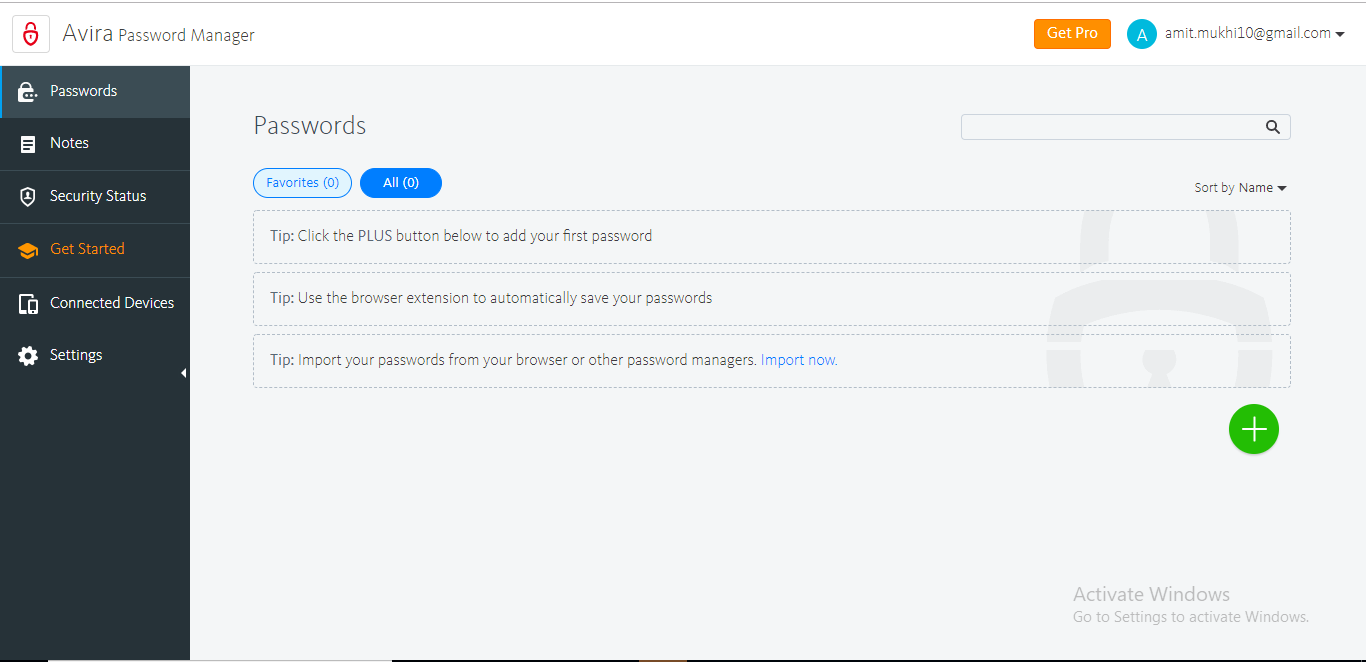Click the Get Started graduation cap icon
This screenshot has height=662, width=1366.
pyautogui.click(x=28, y=250)
